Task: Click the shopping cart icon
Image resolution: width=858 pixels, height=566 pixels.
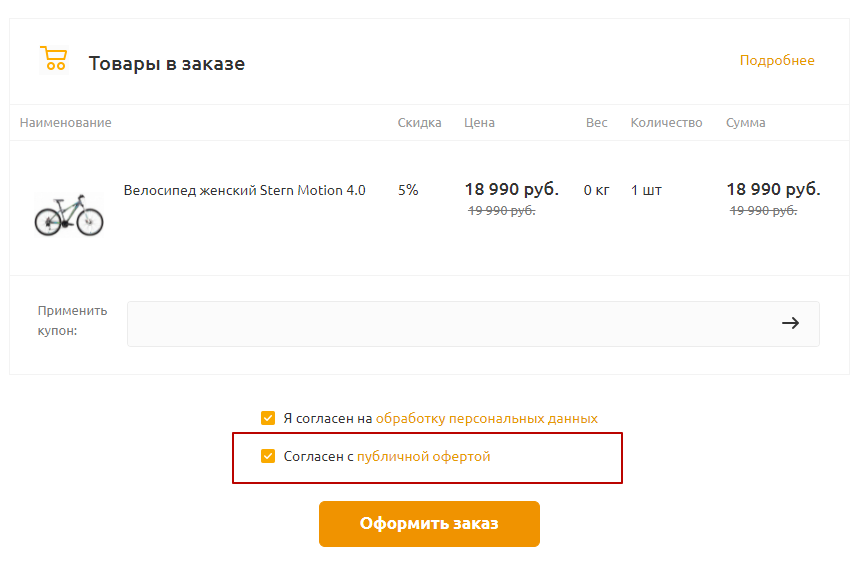Action: [x=53, y=59]
